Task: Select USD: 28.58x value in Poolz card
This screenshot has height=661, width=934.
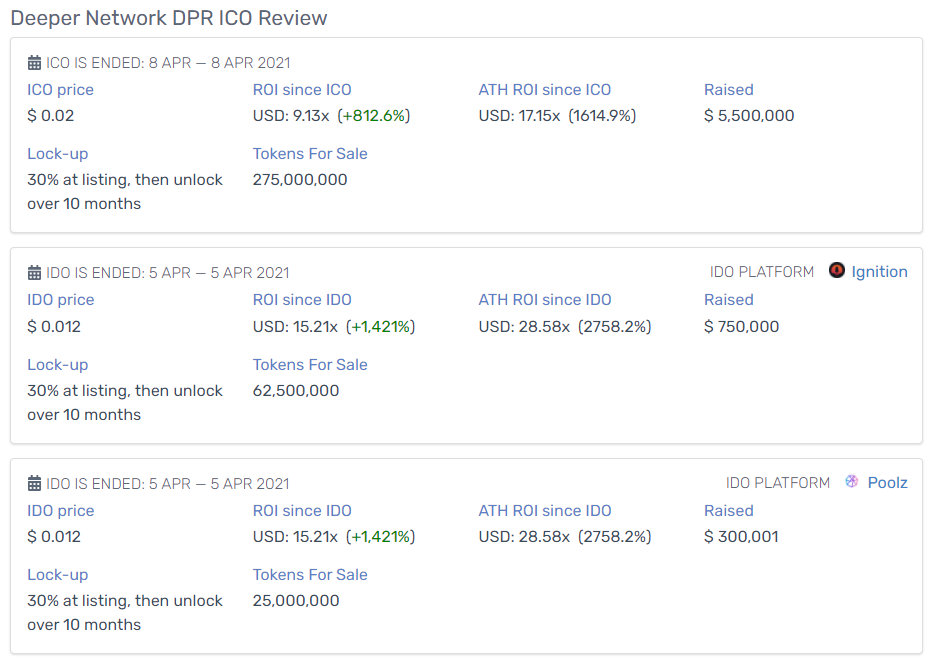Action: [x=524, y=537]
